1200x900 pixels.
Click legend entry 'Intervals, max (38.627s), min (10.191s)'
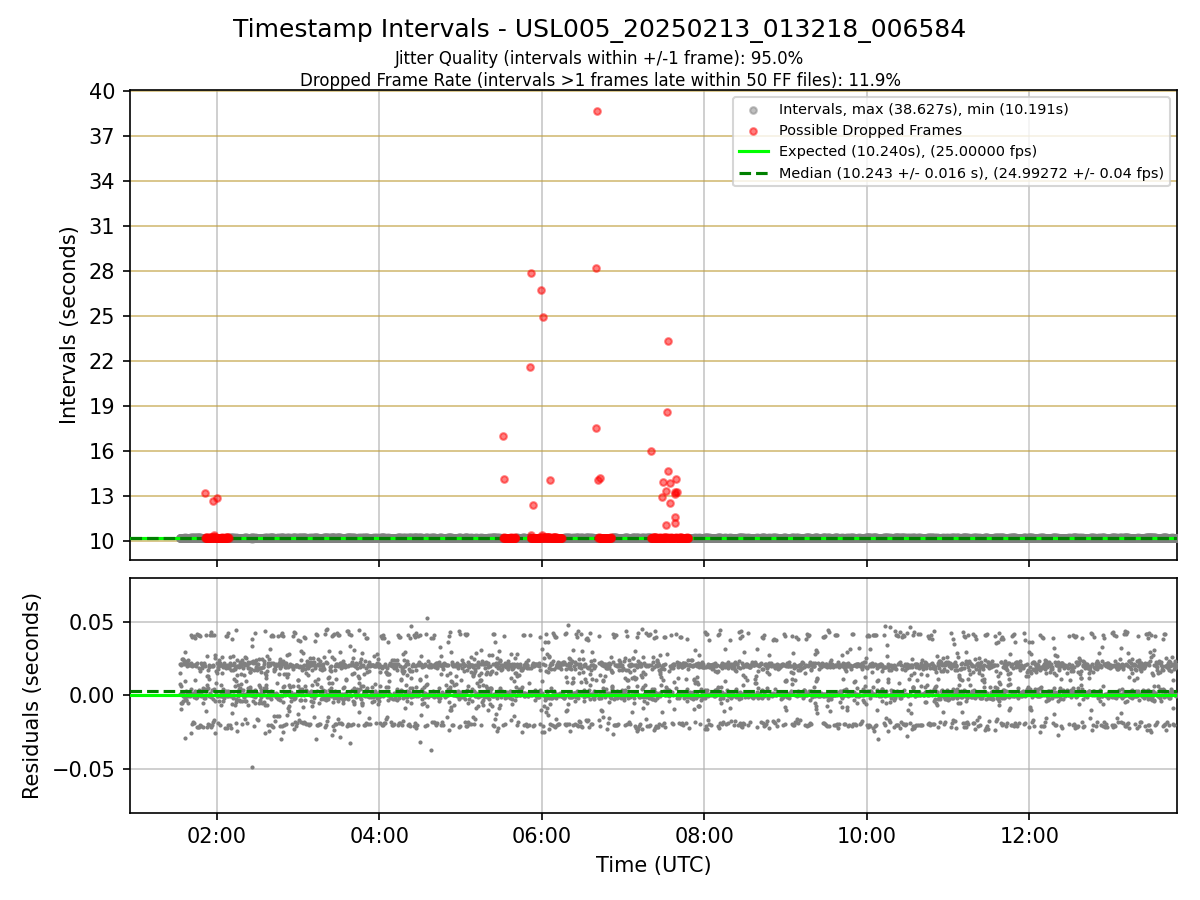(x=924, y=109)
